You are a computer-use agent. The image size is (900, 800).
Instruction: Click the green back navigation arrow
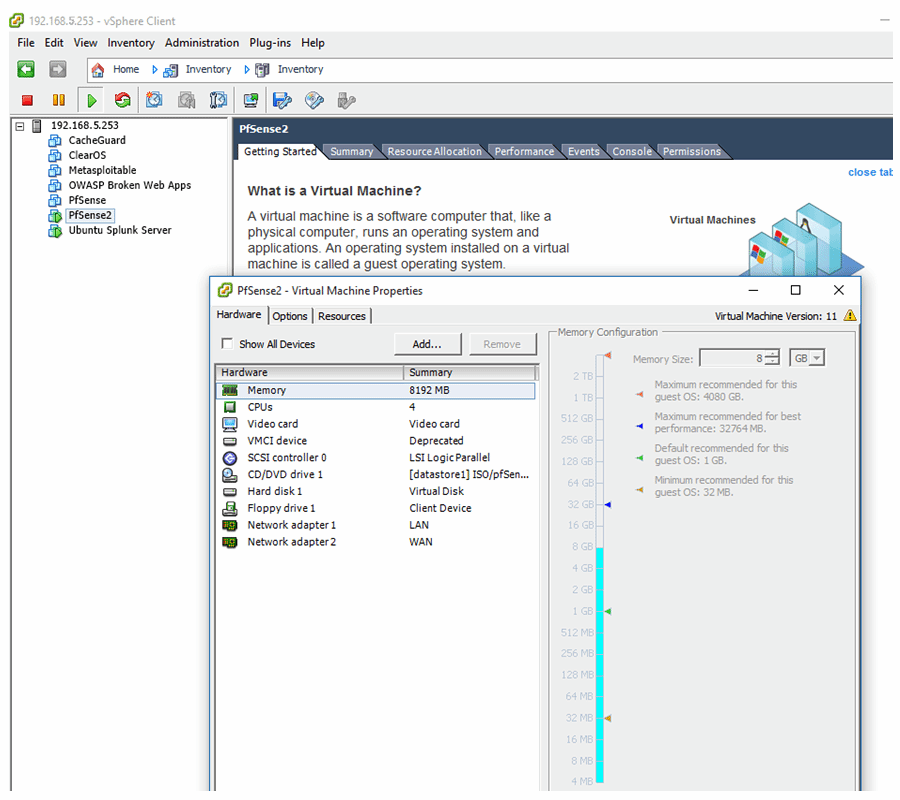click(x=26, y=69)
